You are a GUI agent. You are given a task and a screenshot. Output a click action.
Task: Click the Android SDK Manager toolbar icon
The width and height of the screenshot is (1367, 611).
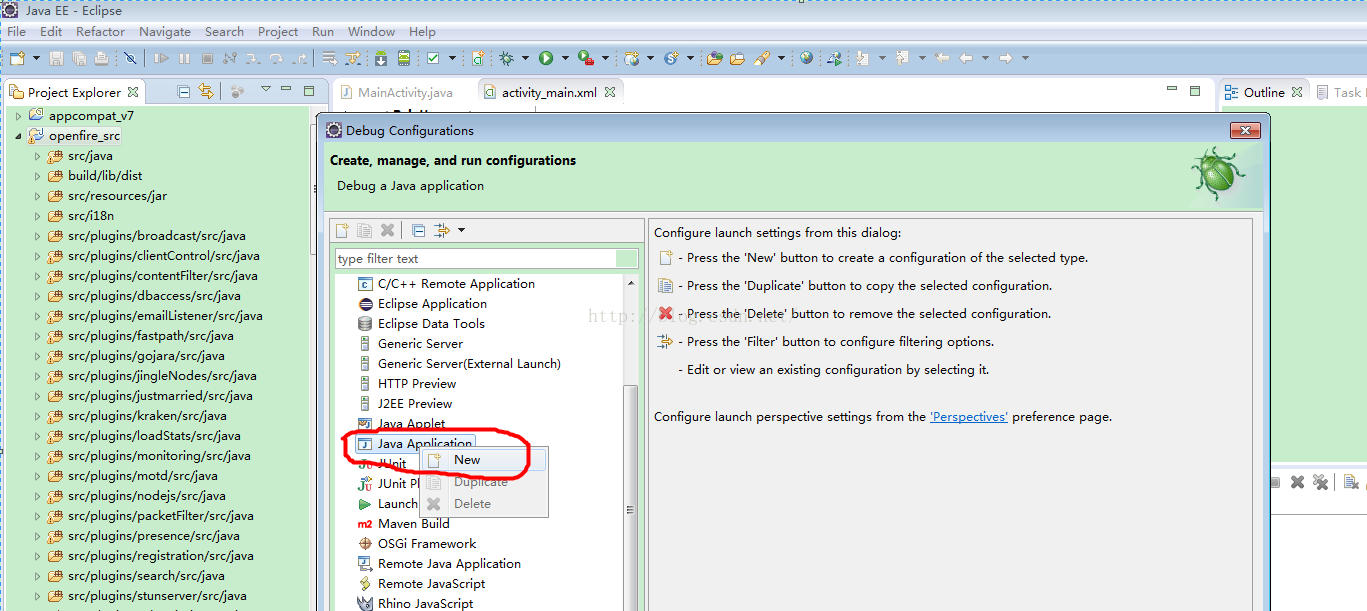(x=381, y=59)
